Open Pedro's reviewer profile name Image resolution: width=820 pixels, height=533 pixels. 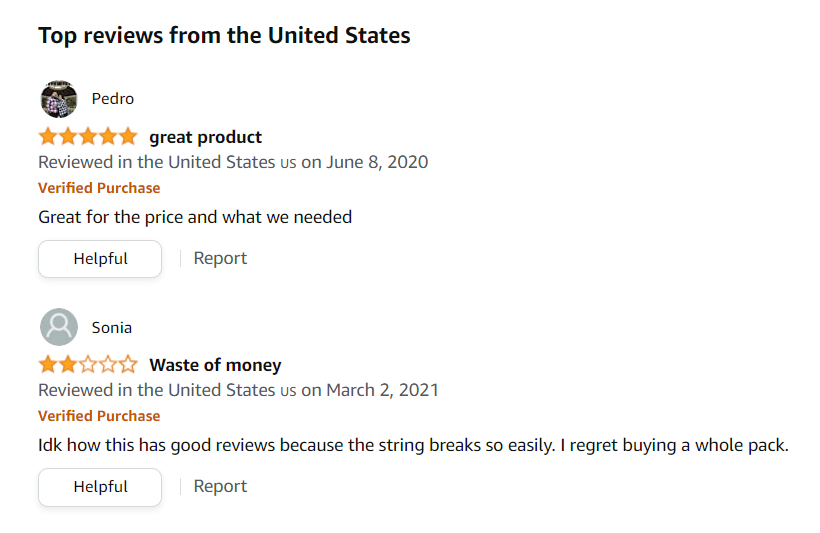(112, 99)
